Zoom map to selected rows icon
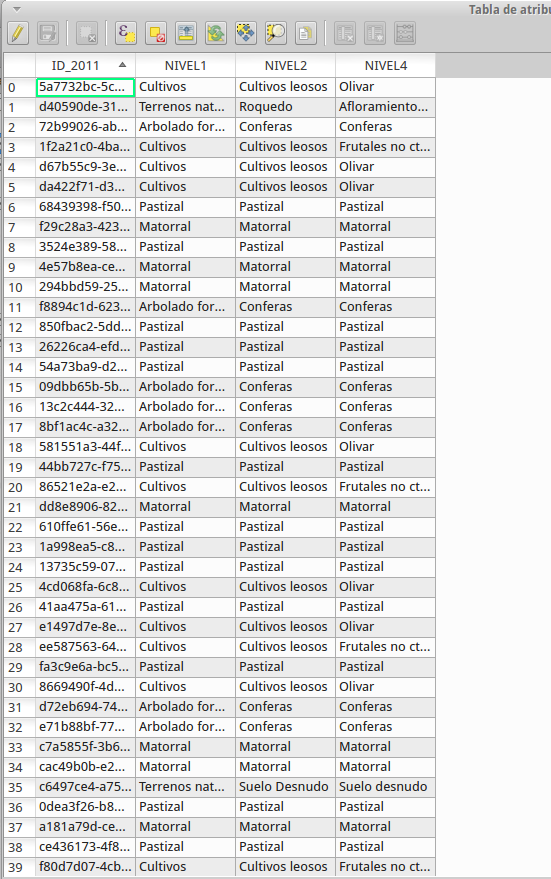Image resolution: width=551 pixels, height=879 pixels. 275,33
